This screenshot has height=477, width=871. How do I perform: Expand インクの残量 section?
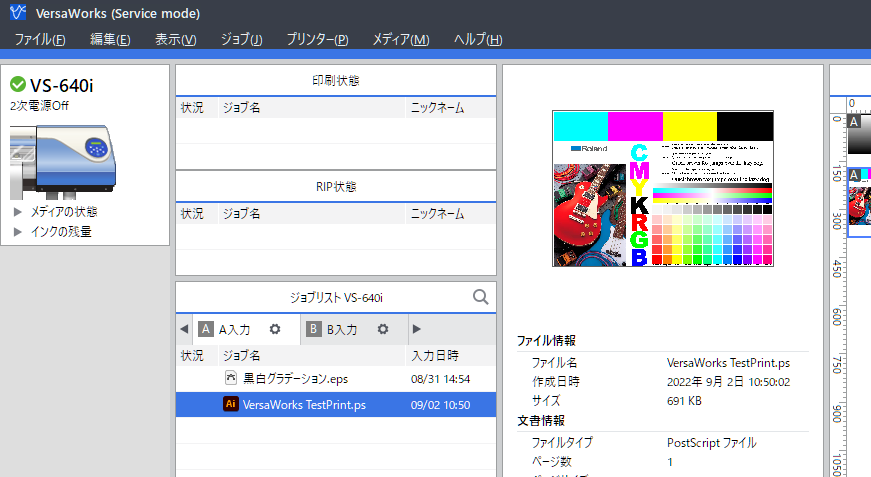(18, 232)
